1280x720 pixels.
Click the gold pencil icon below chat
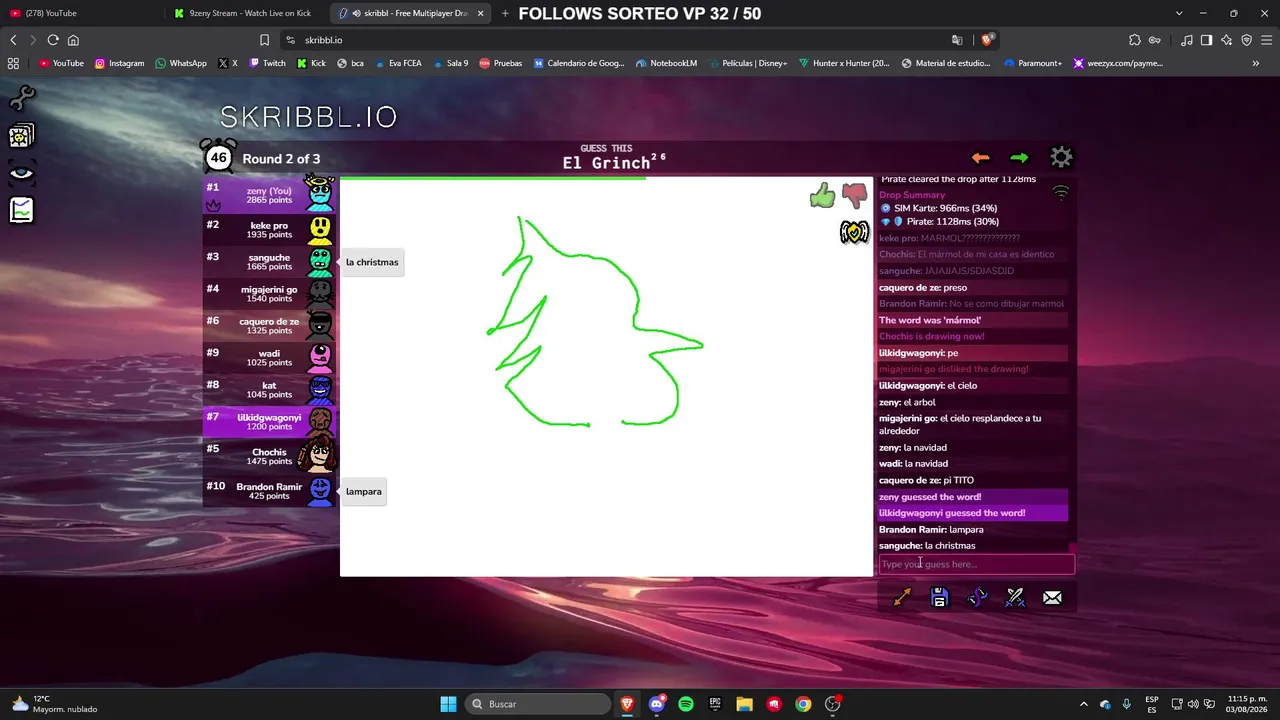click(x=902, y=598)
